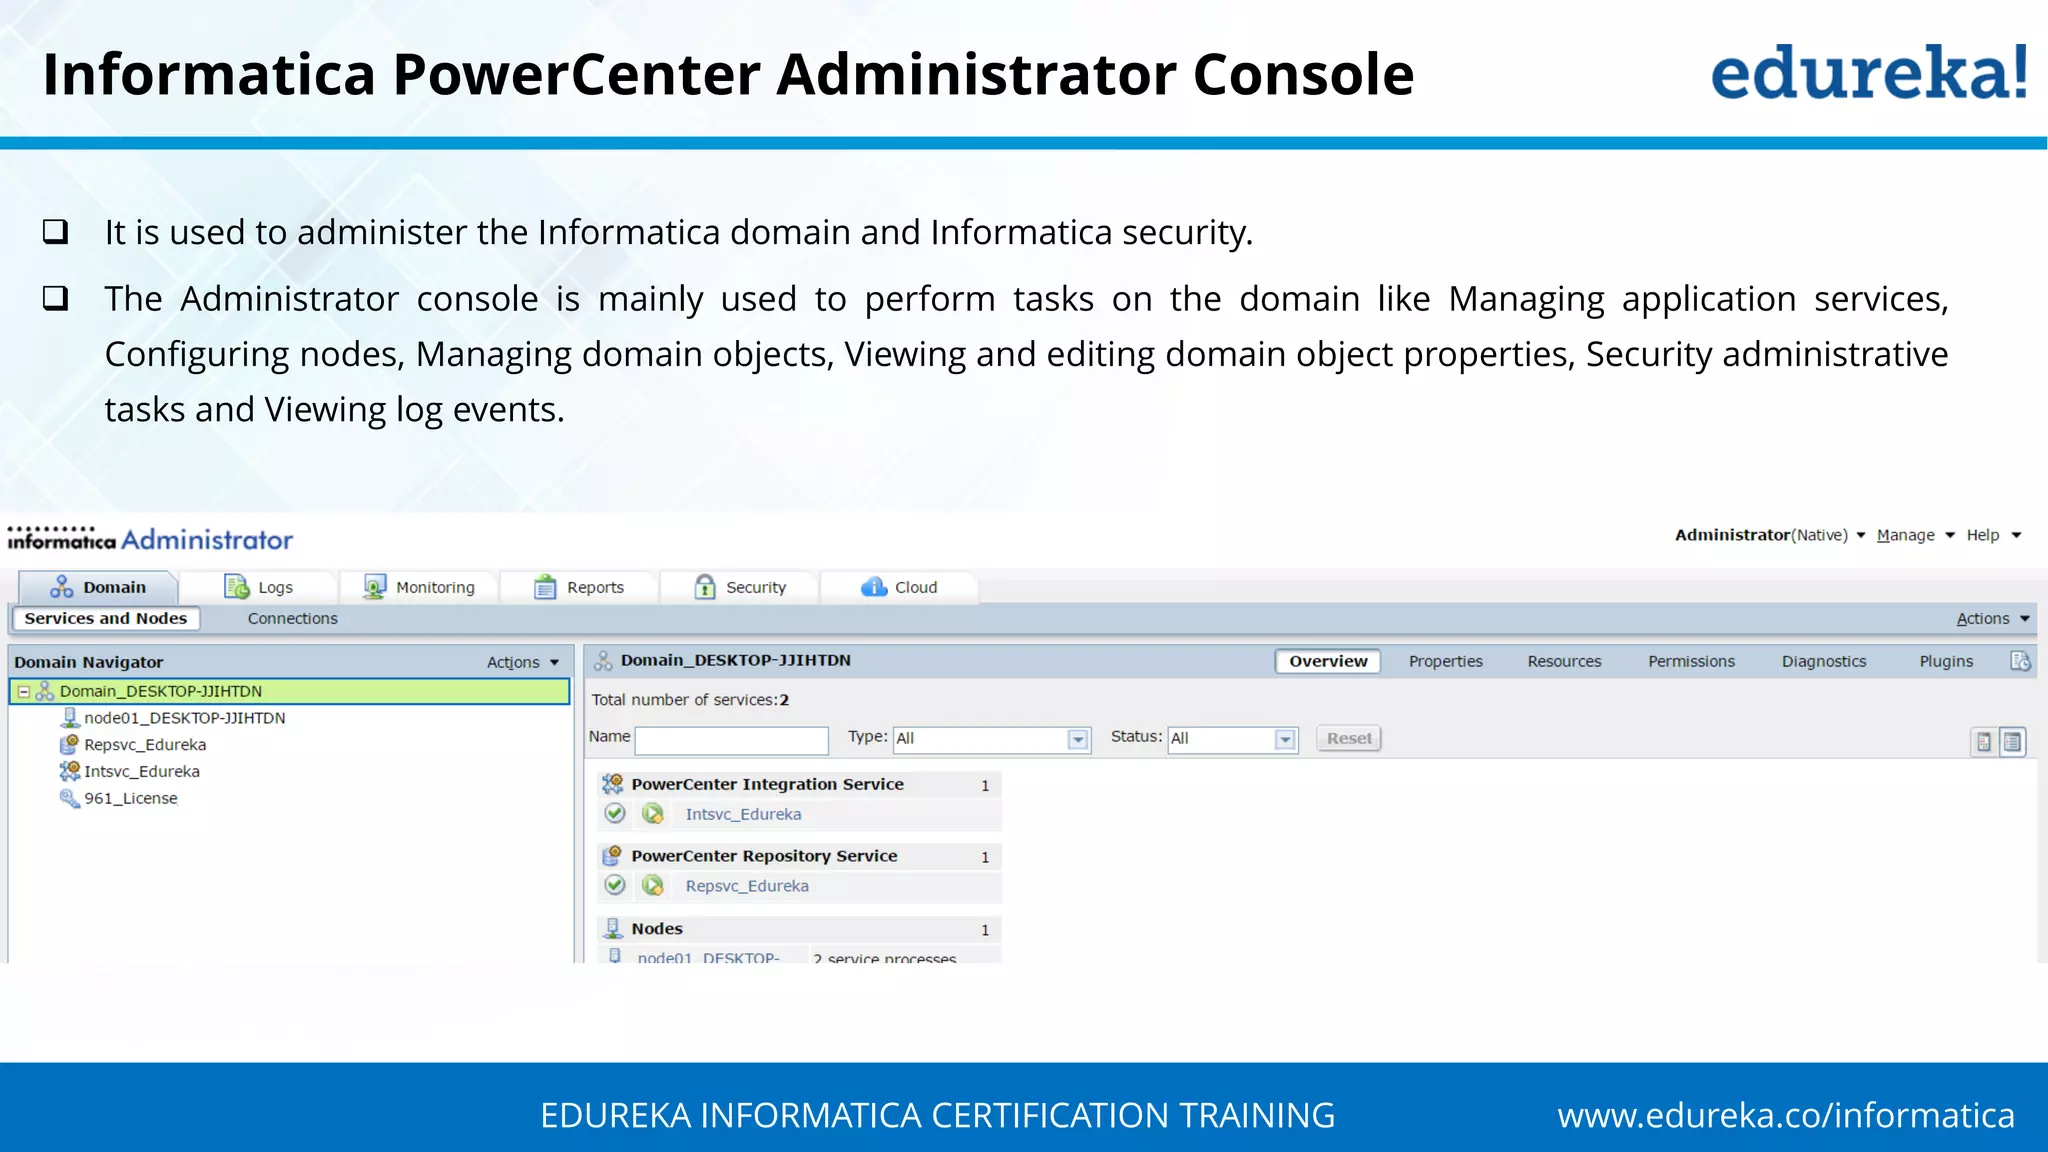Open the Plugins tab
Image resolution: width=2048 pixels, height=1152 pixels.
click(x=1946, y=661)
